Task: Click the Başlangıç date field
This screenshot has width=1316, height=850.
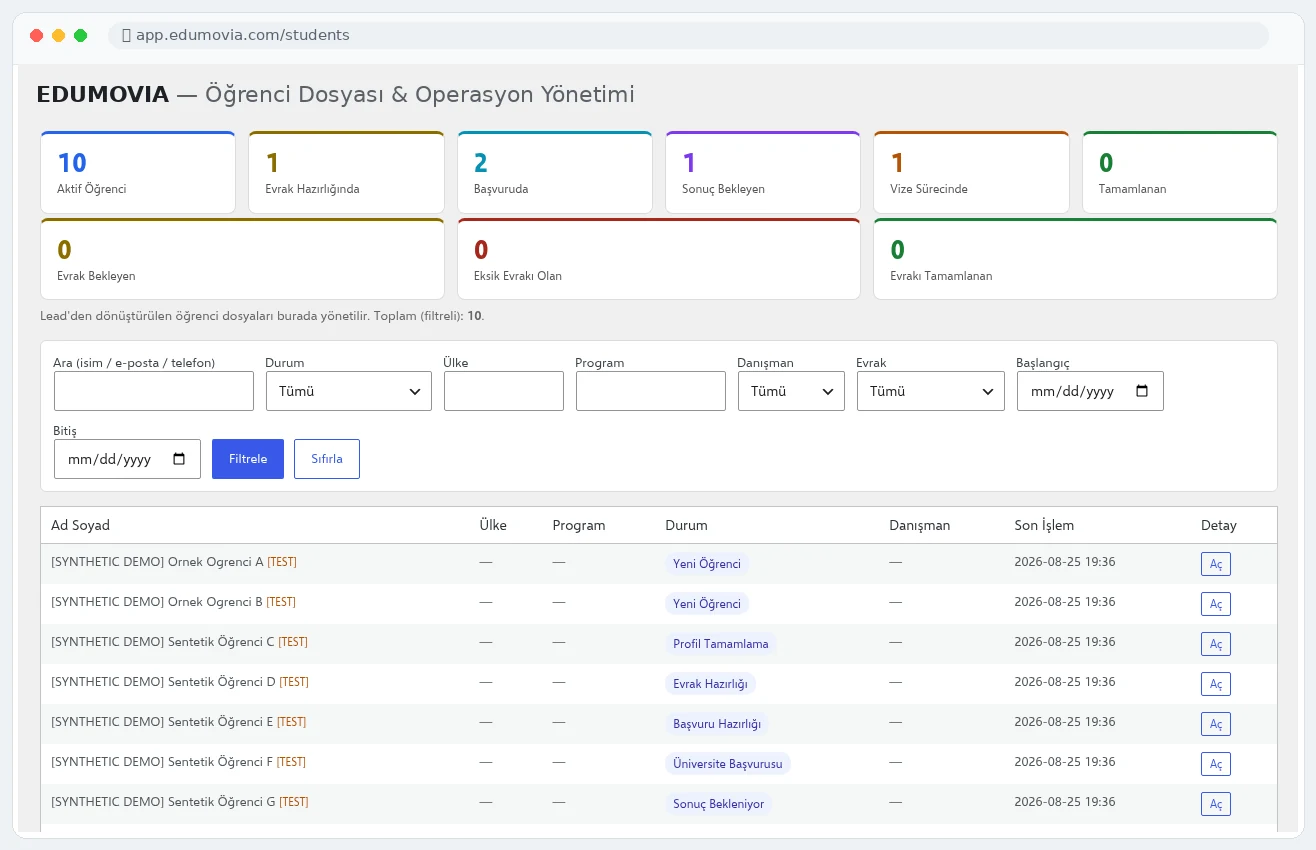Action: click(1090, 391)
